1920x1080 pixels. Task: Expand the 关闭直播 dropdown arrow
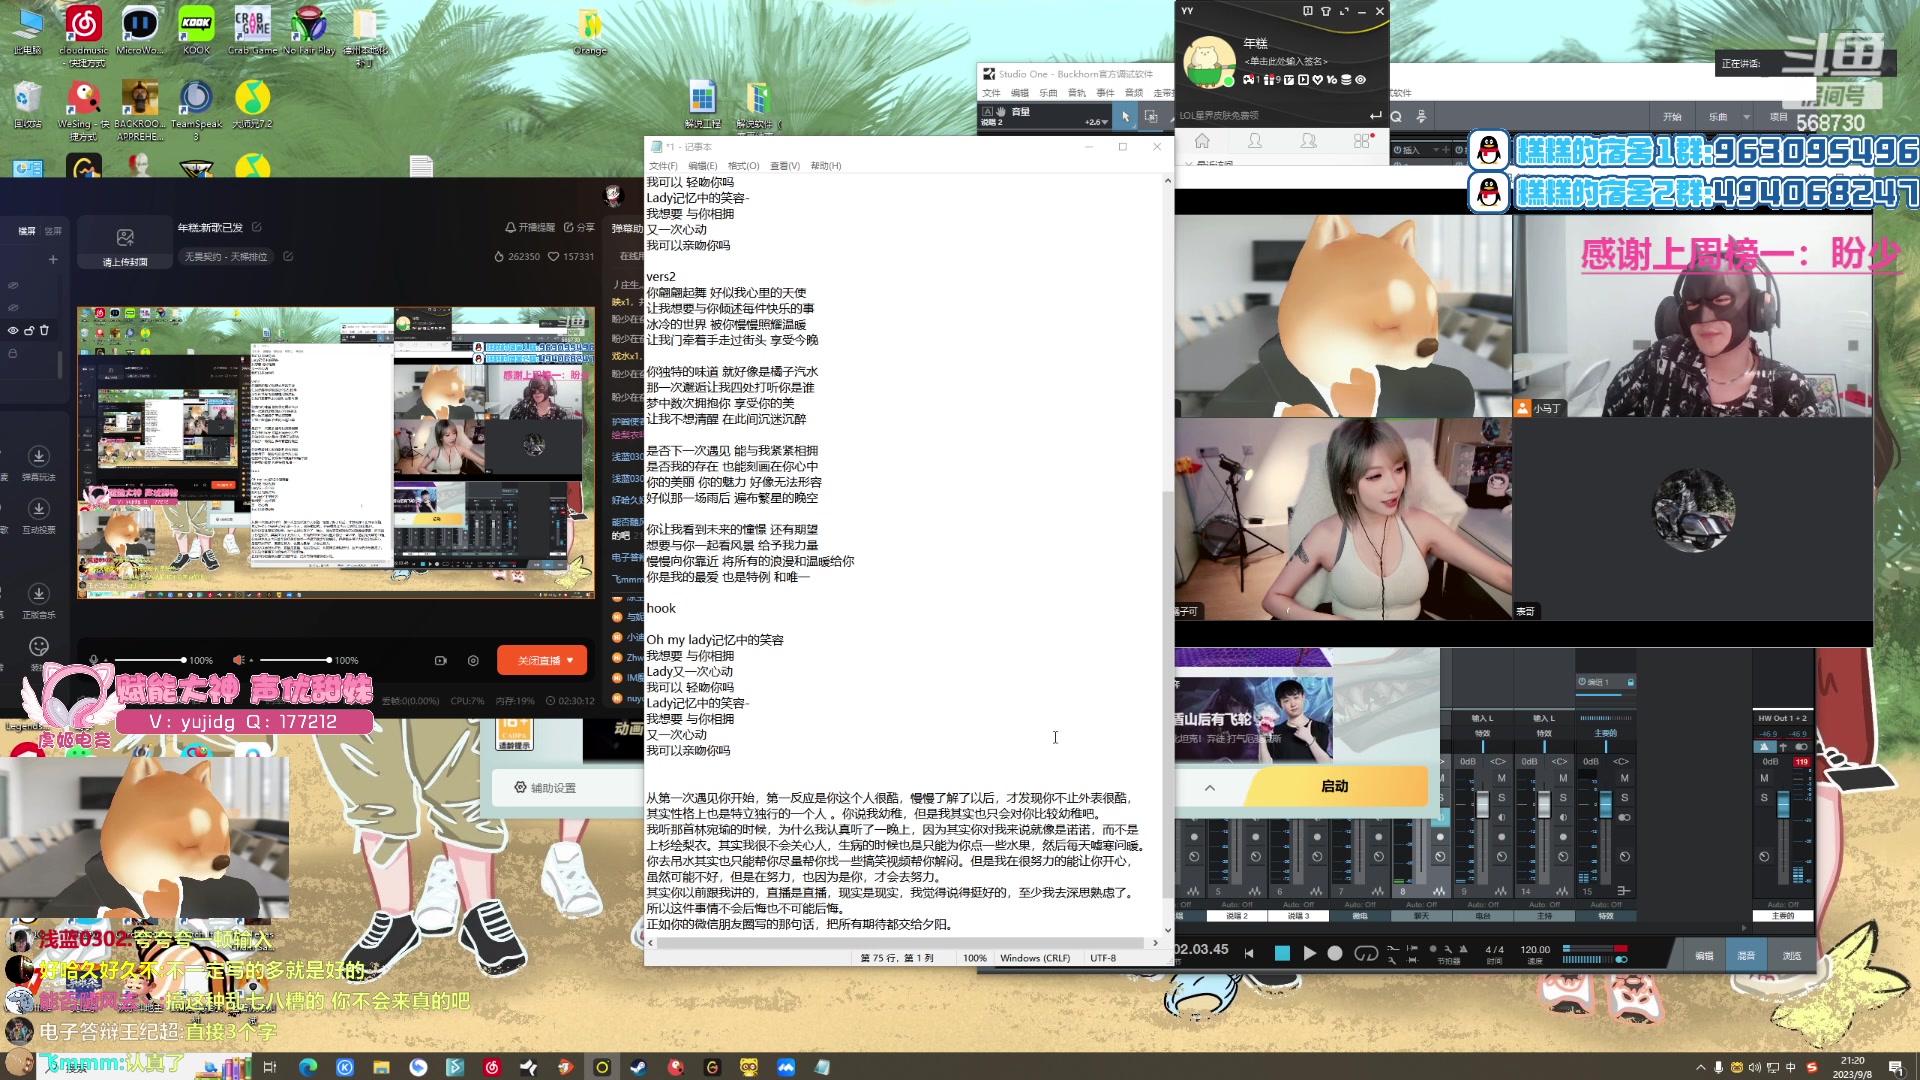pyautogui.click(x=571, y=661)
